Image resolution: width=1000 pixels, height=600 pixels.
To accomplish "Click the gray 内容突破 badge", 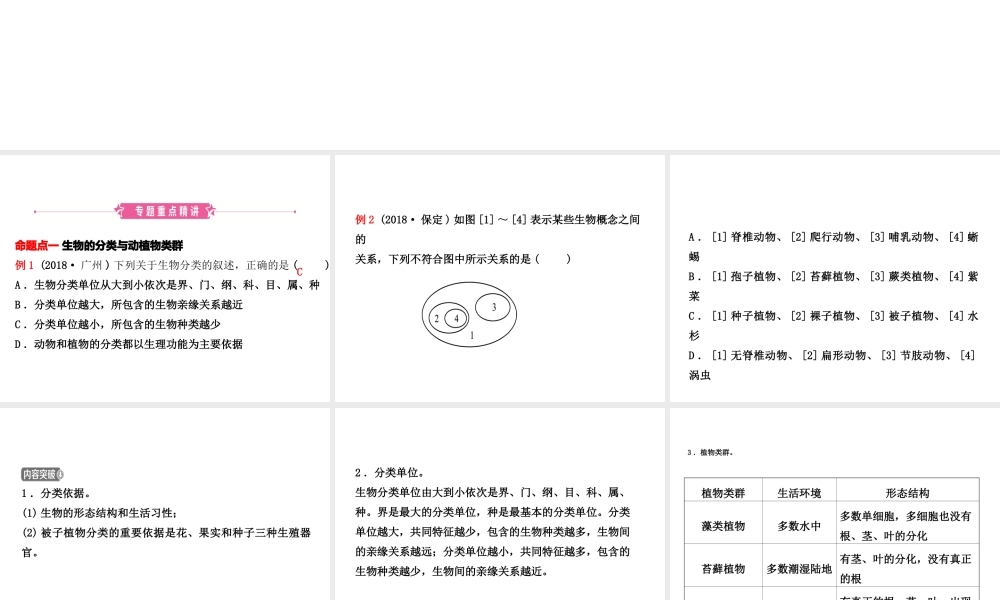I will coord(43,474).
